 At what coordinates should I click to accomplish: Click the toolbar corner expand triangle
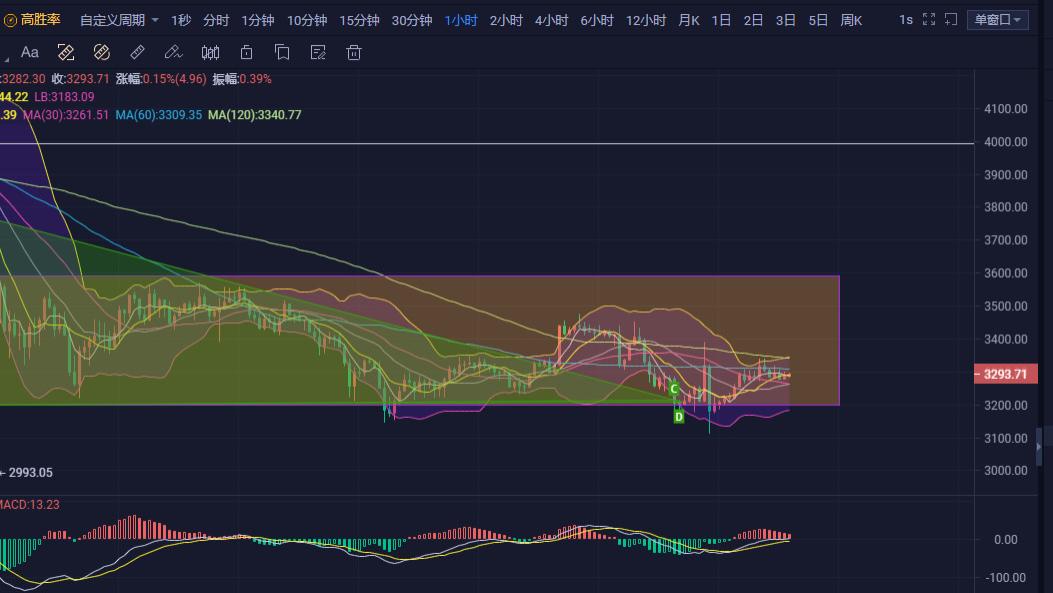coord(6,59)
